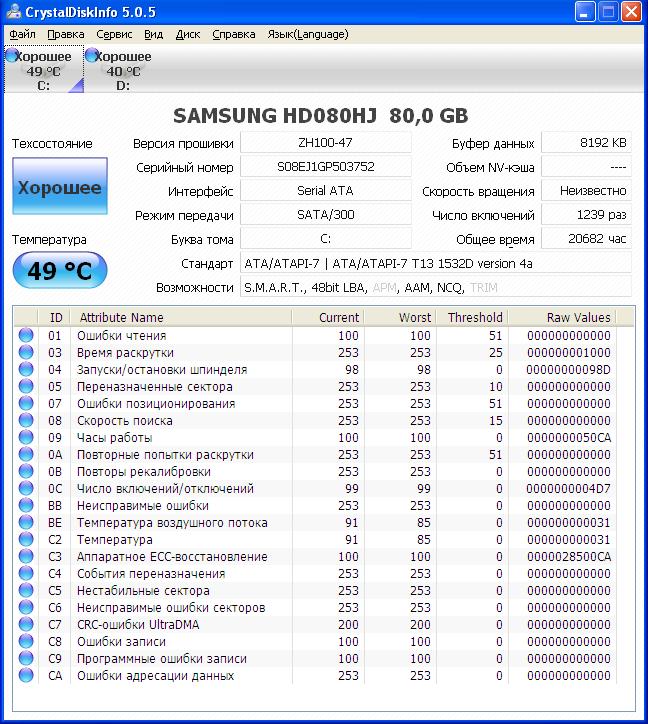Click the Threshold column header
Screen dimensions: 648x724
tap(472, 318)
